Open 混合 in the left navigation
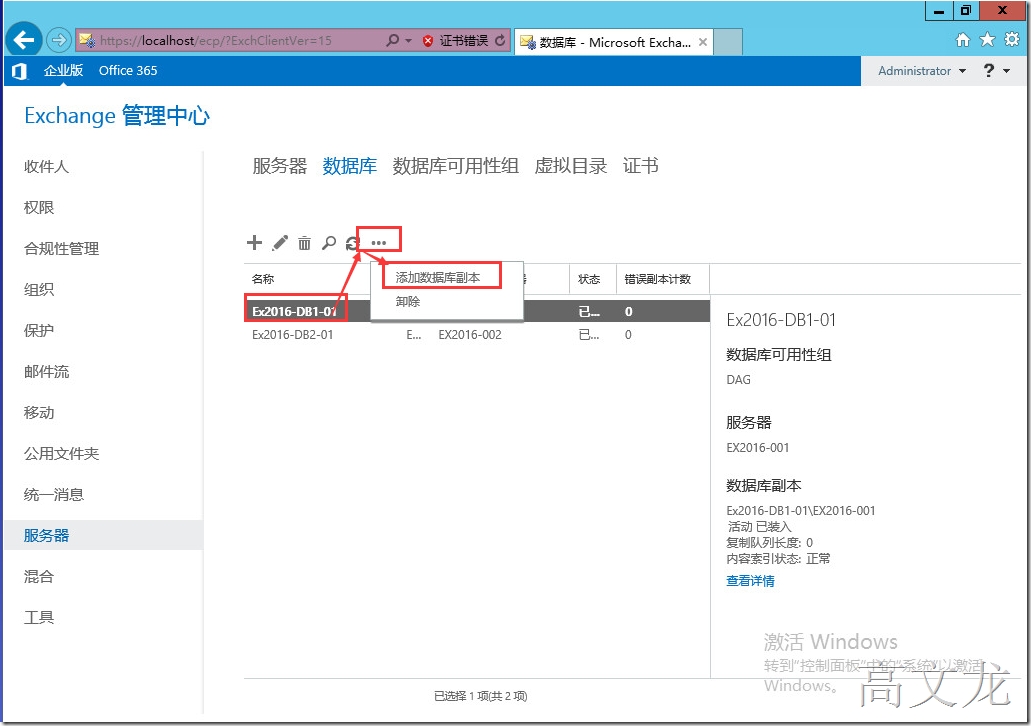The image size is (1031, 726). point(39,577)
